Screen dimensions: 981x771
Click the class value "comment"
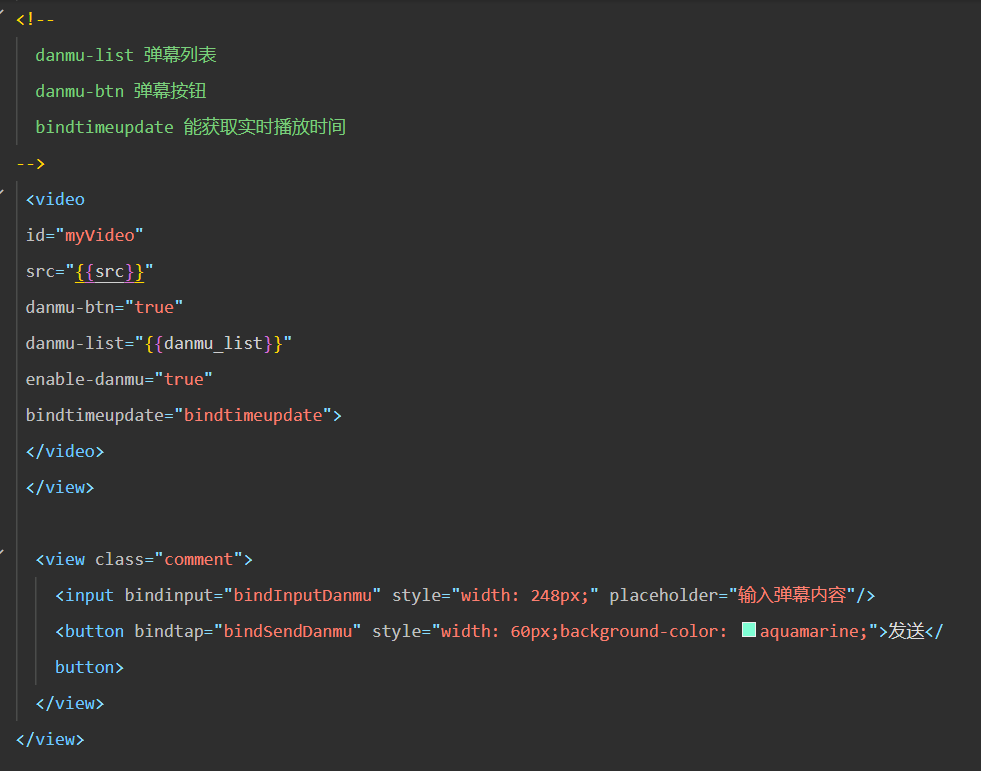click(198, 559)
